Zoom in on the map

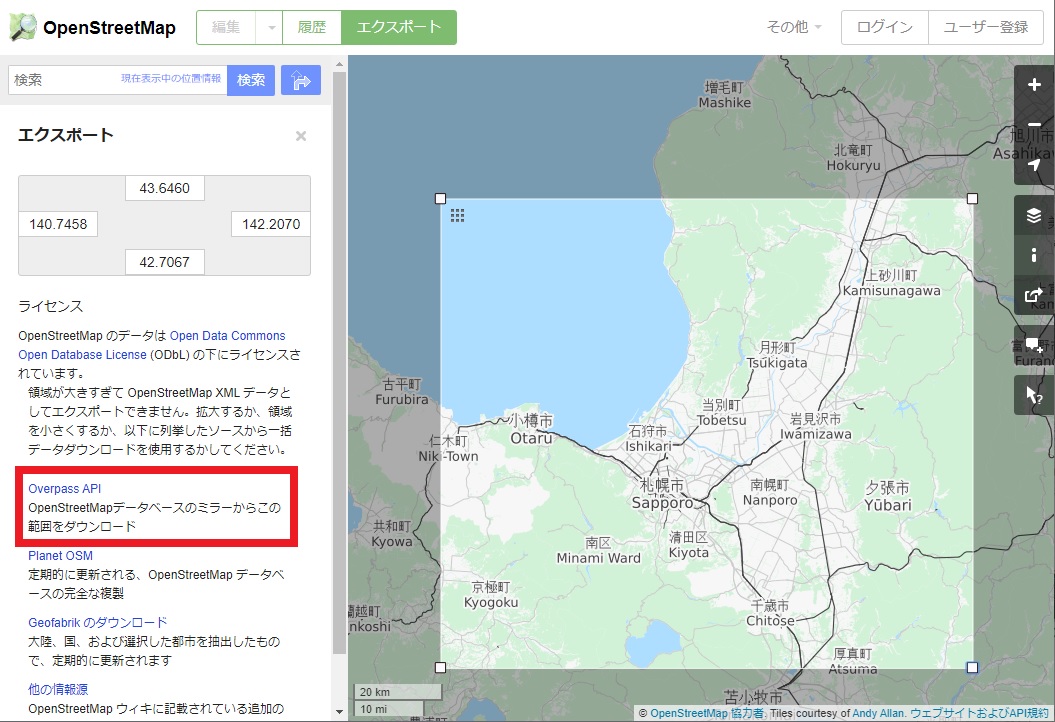click(x=1034, y=86)
